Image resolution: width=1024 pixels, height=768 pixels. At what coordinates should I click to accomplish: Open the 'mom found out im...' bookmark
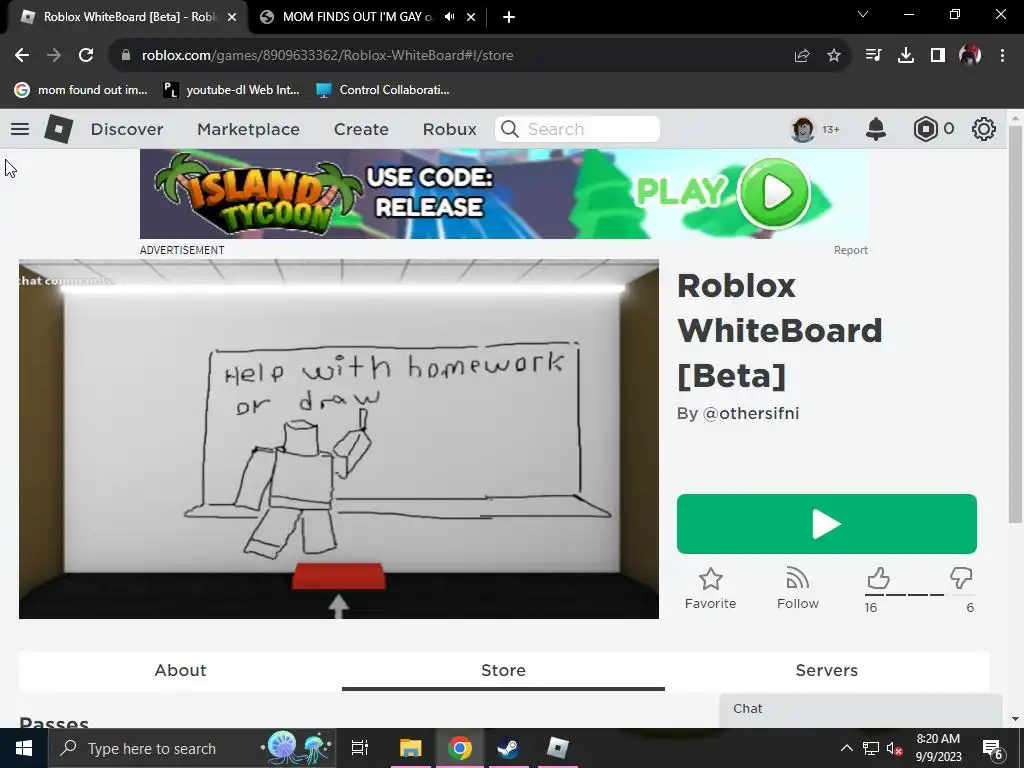81,90
